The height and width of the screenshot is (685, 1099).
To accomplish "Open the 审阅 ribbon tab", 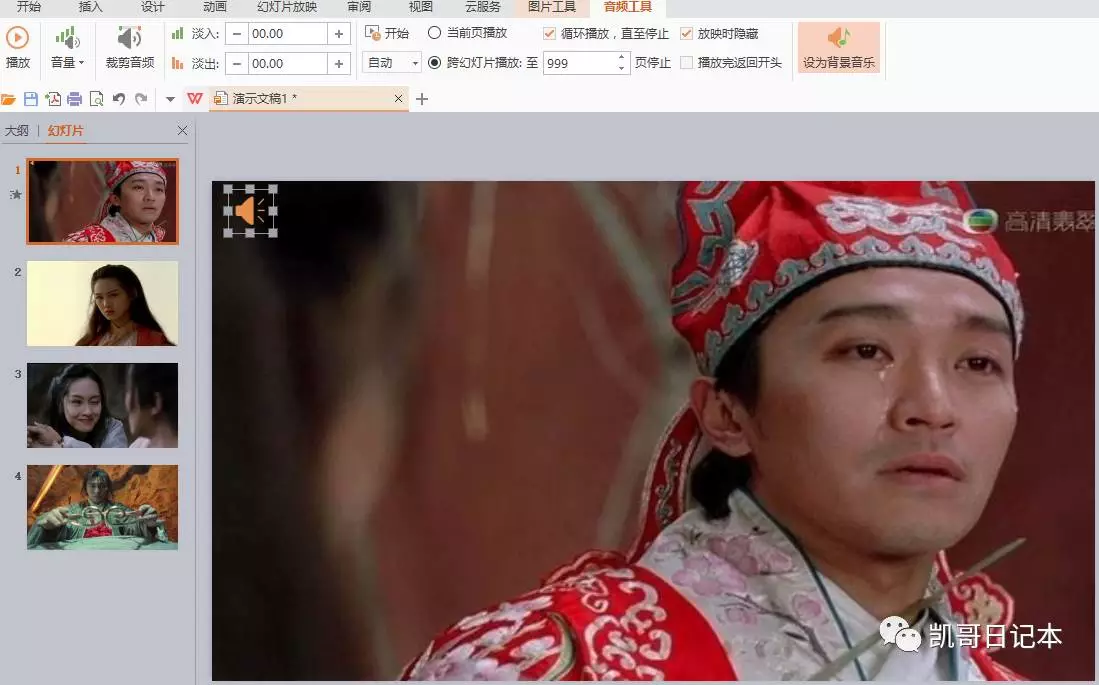I will [x=359, y=7].
